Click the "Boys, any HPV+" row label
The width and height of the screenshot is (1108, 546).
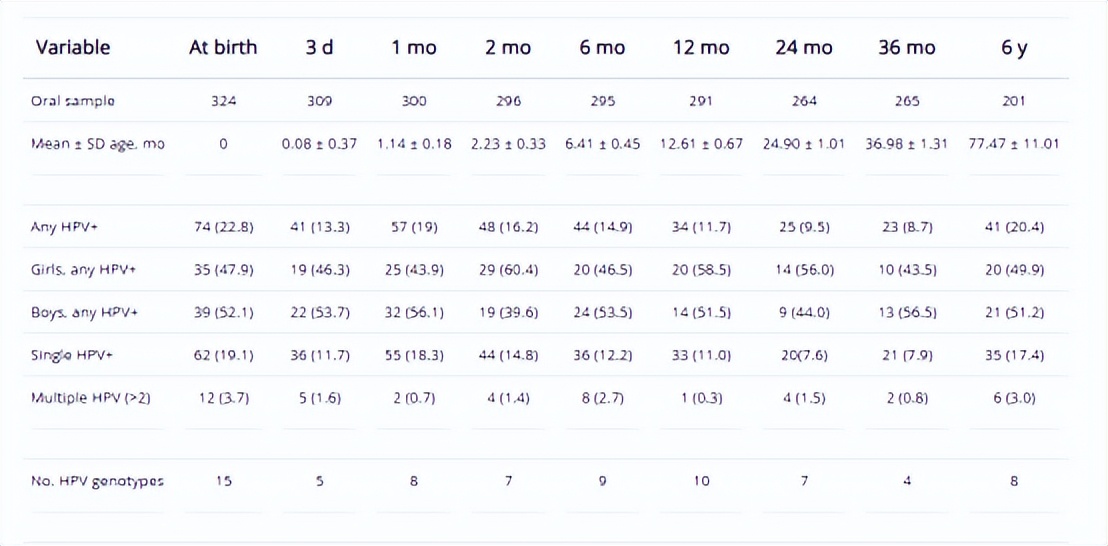coord(84,313)
